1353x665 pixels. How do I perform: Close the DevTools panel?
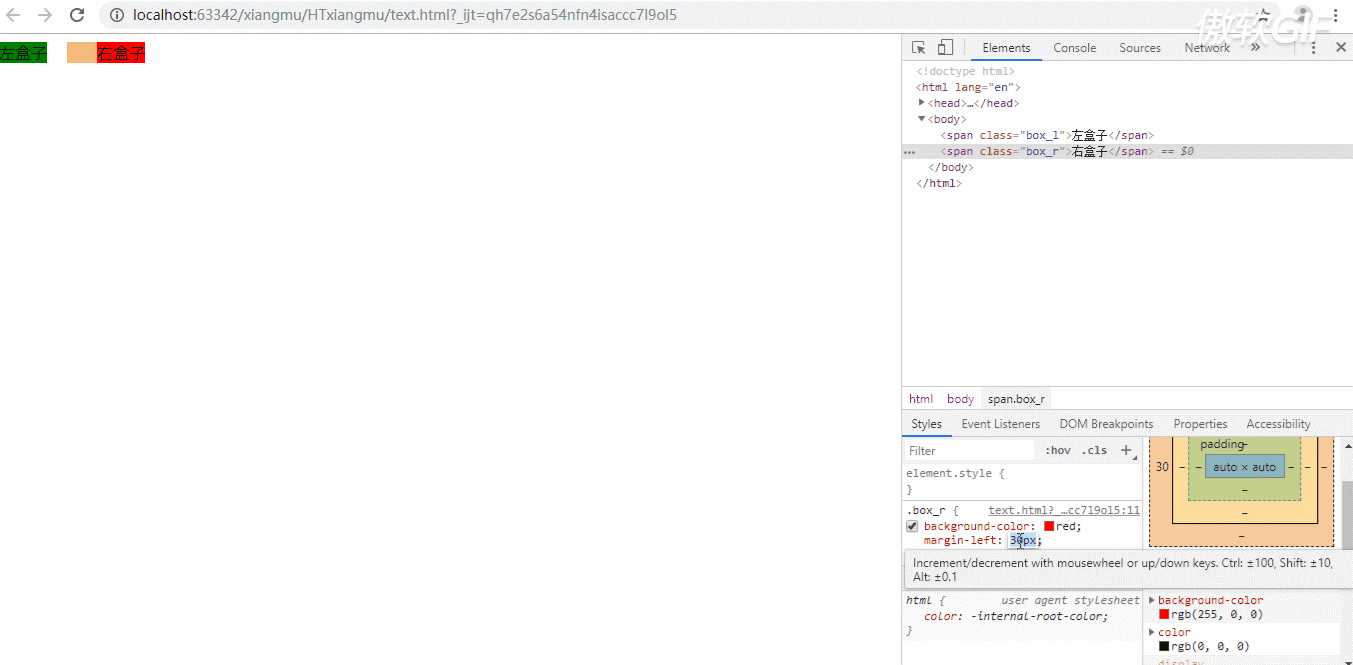tap(1340, 47)
